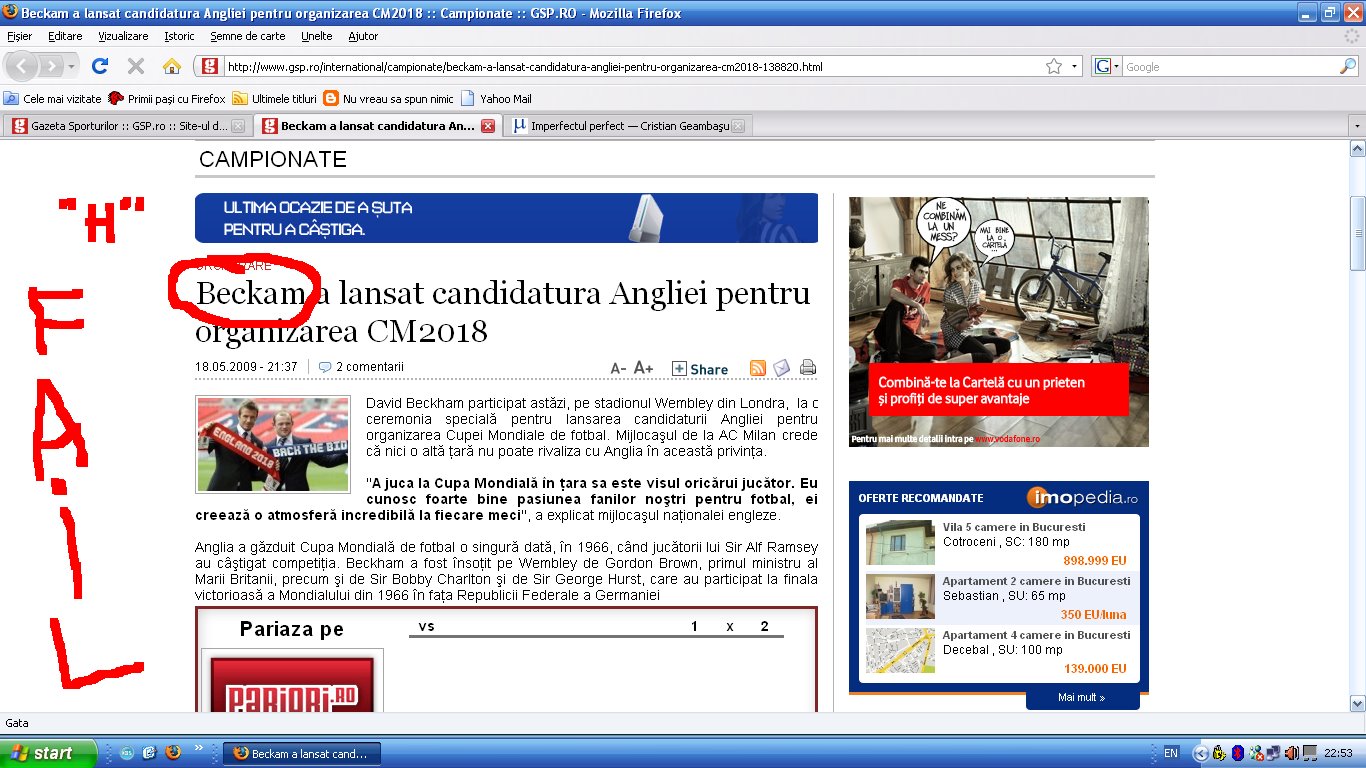Click Mai mult » in imopedia box
Screen dimensions: 1366x768
[1082, 698]
